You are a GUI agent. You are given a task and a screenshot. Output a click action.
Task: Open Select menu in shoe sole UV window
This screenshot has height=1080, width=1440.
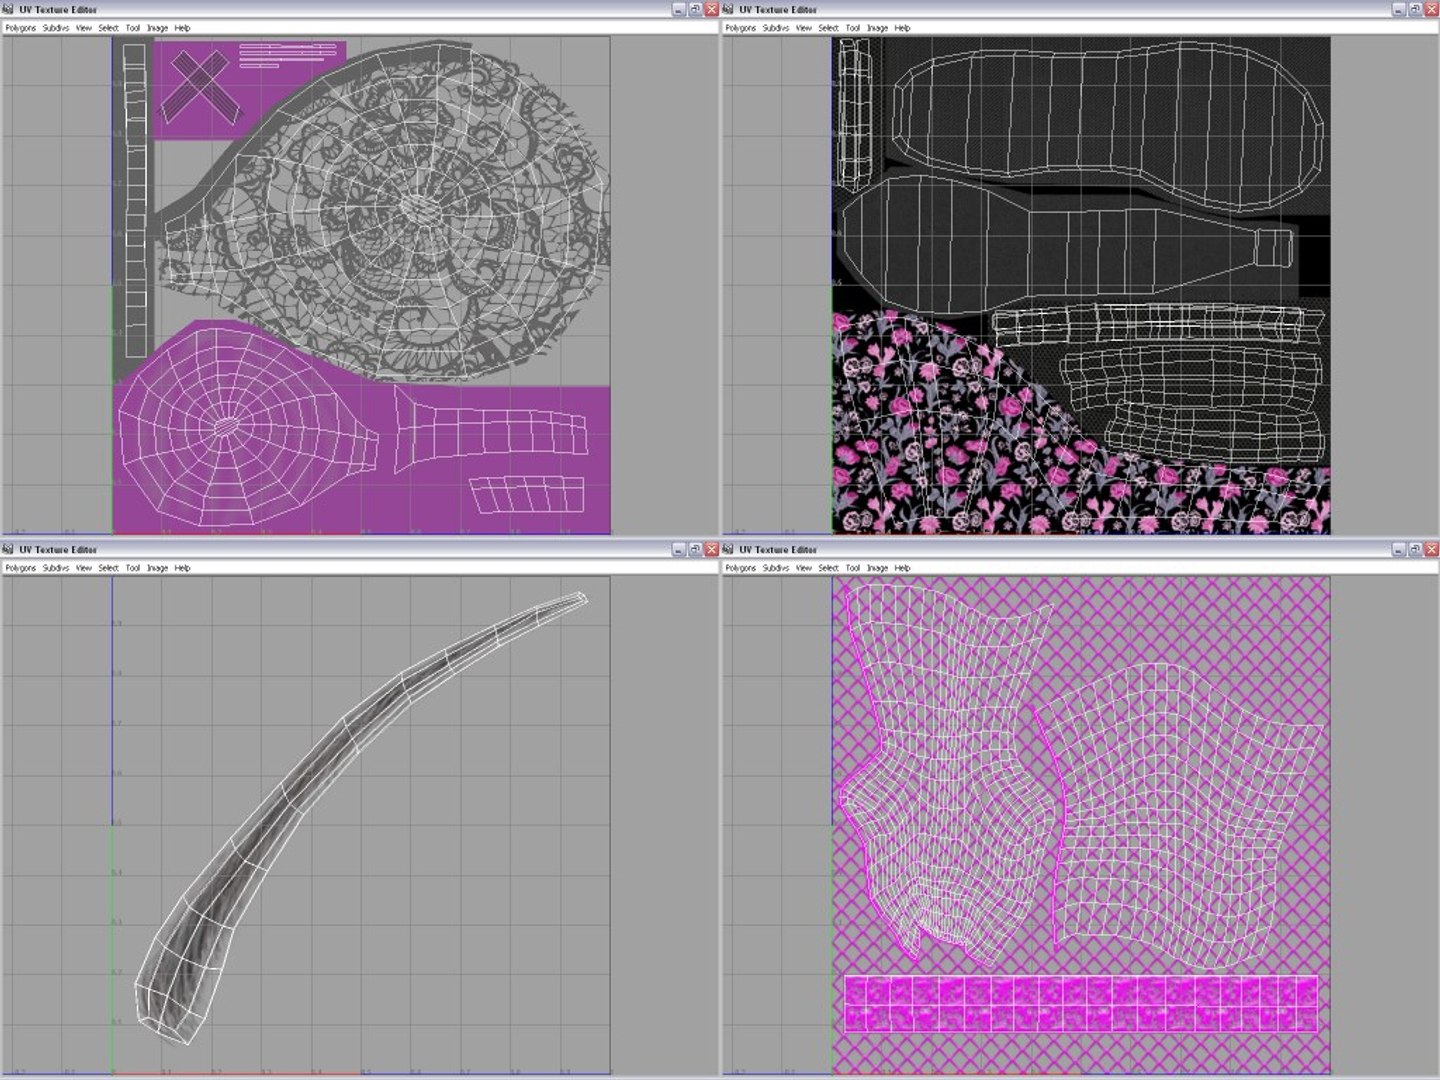828,28
